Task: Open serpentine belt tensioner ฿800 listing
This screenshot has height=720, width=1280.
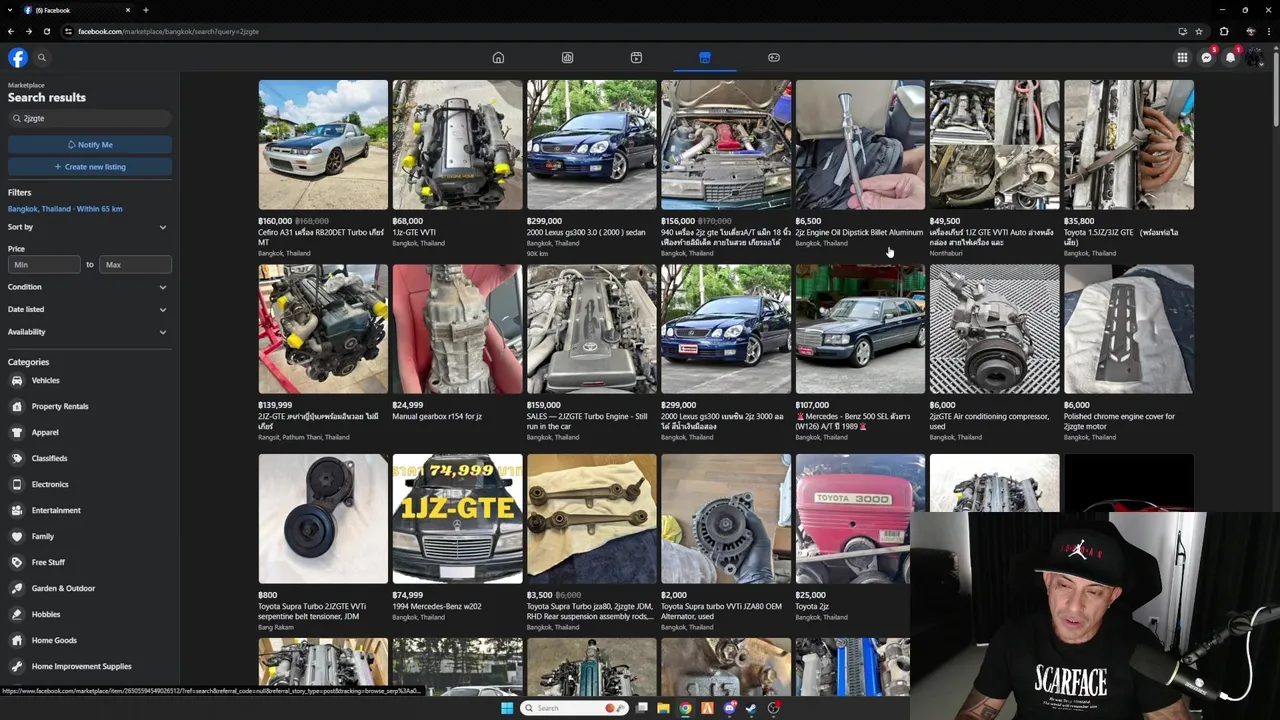Action: pos(323,542)
